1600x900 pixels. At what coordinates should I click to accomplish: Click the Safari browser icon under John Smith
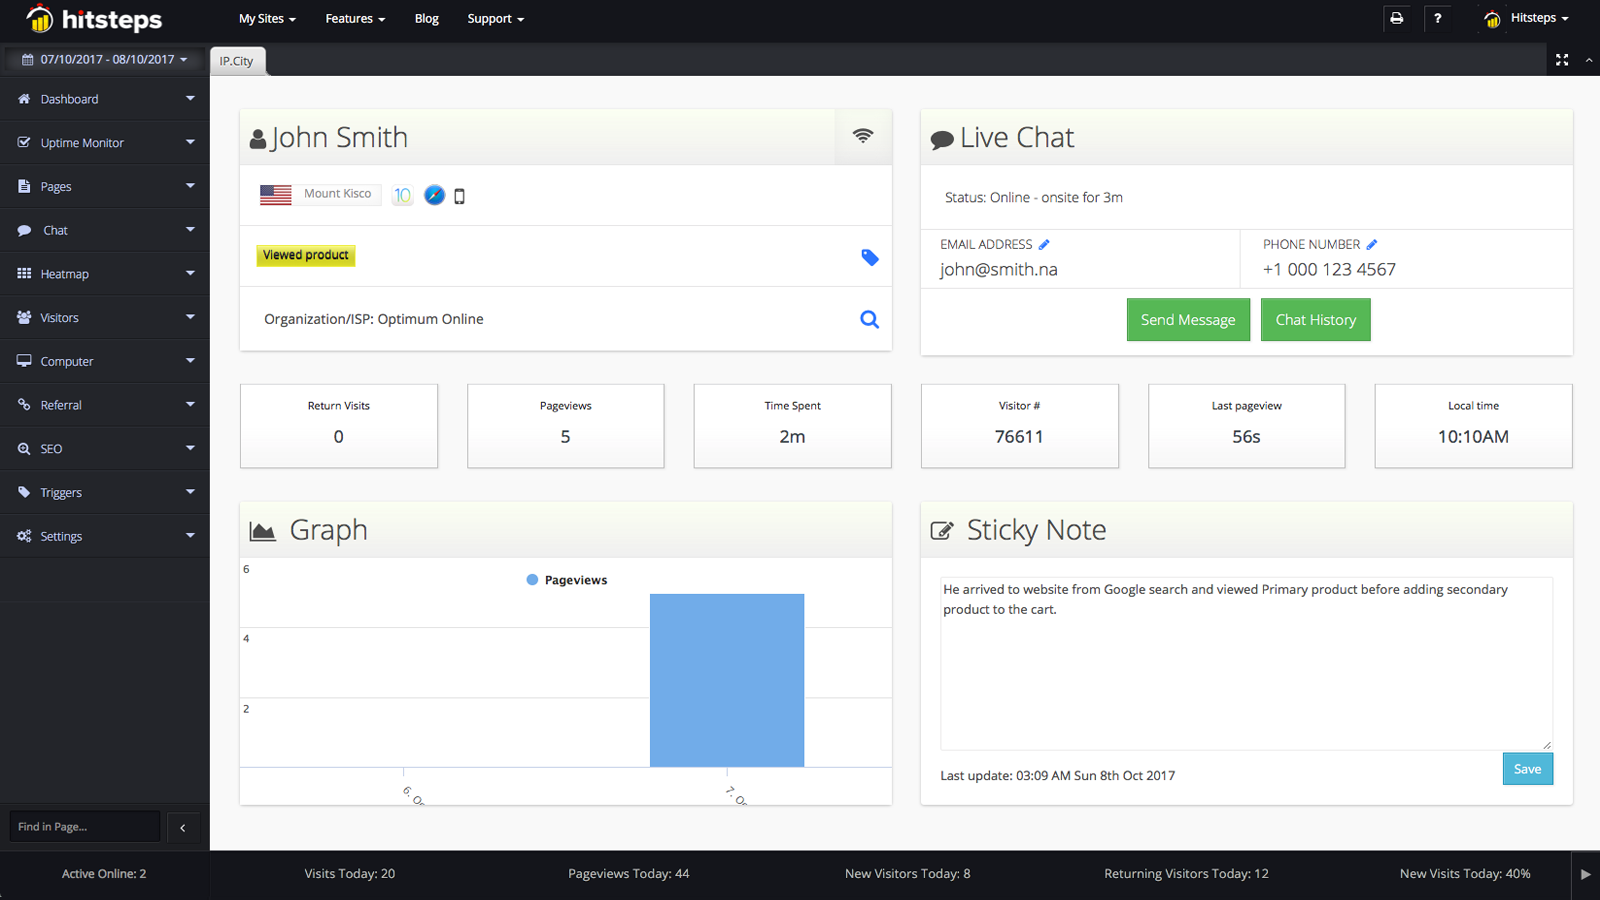point(434,195)
